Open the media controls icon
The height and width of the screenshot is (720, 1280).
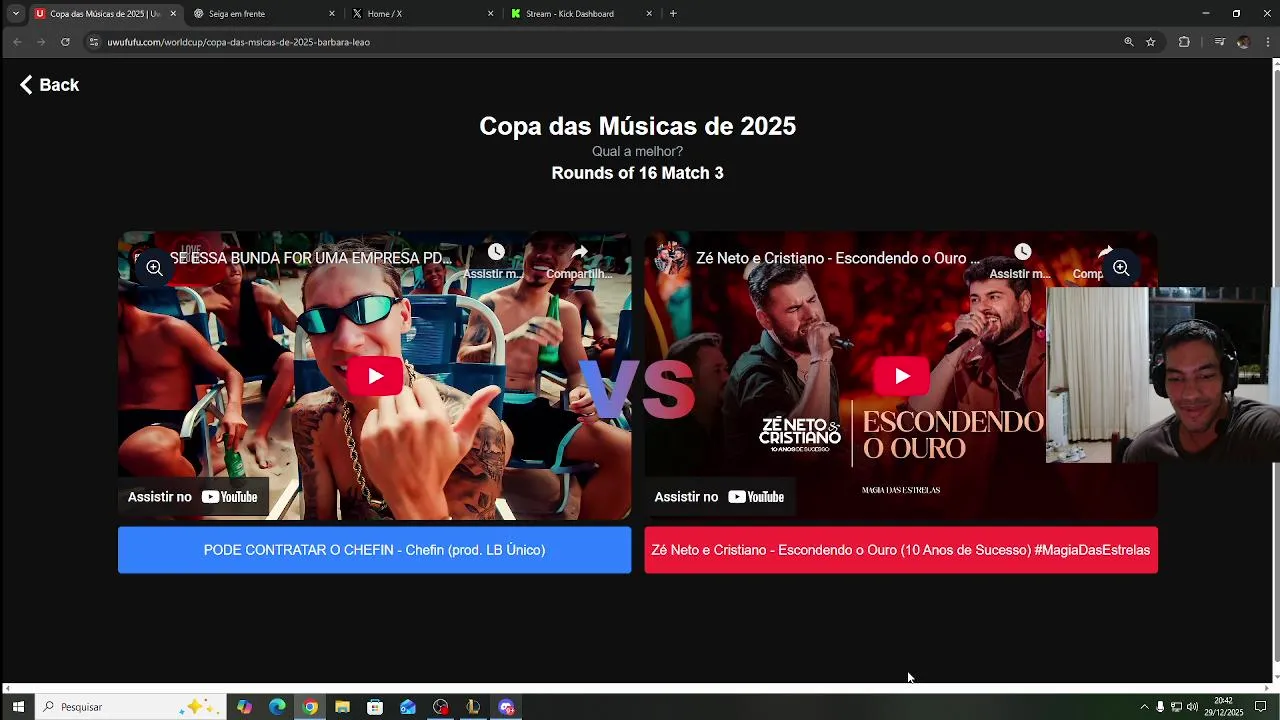coord(1219,42)
